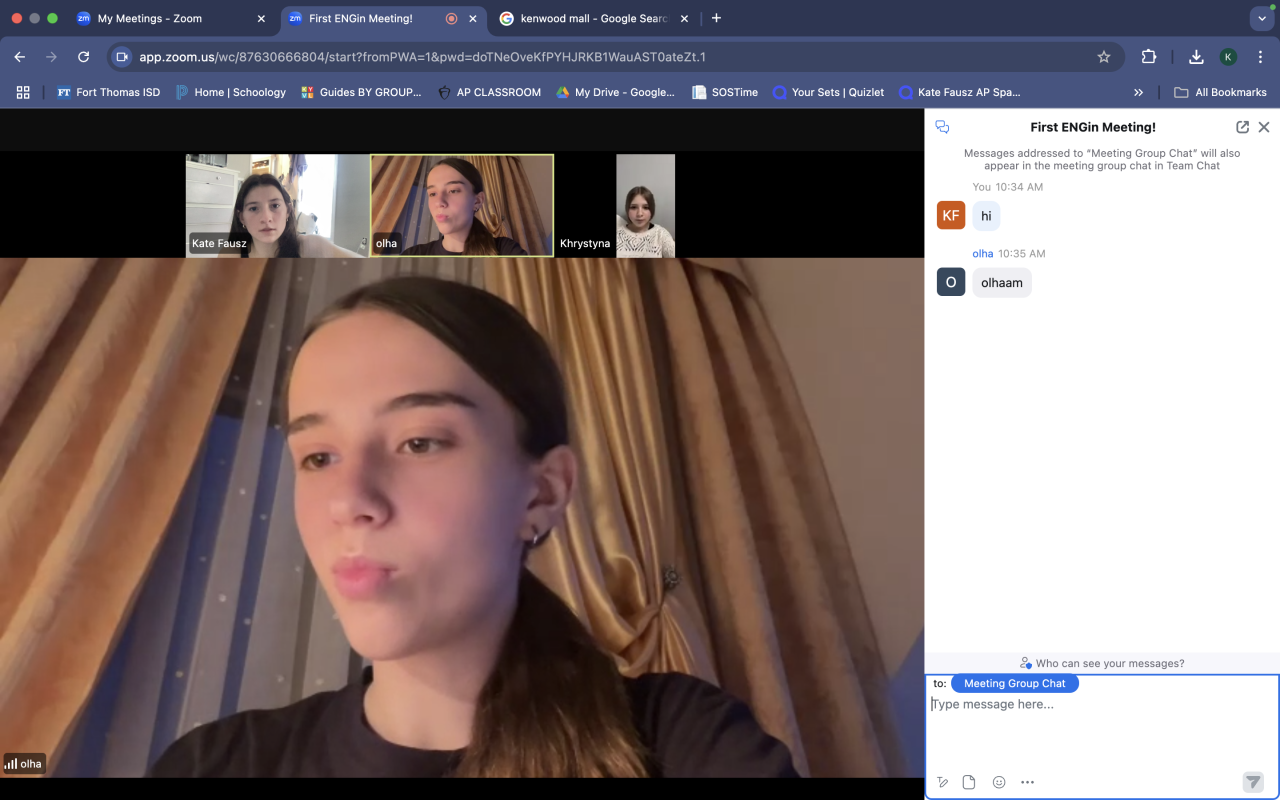Close the First ENGin Meeting! browser tab
Viewport: 1280px width, 800px height.
(473, 18)
